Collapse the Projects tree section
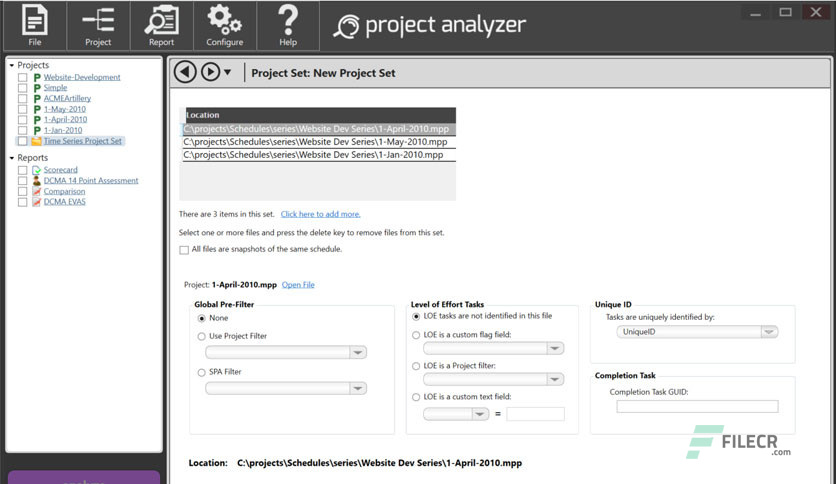Viewport: 836px width, 484px height. click(x=12, y=66)
